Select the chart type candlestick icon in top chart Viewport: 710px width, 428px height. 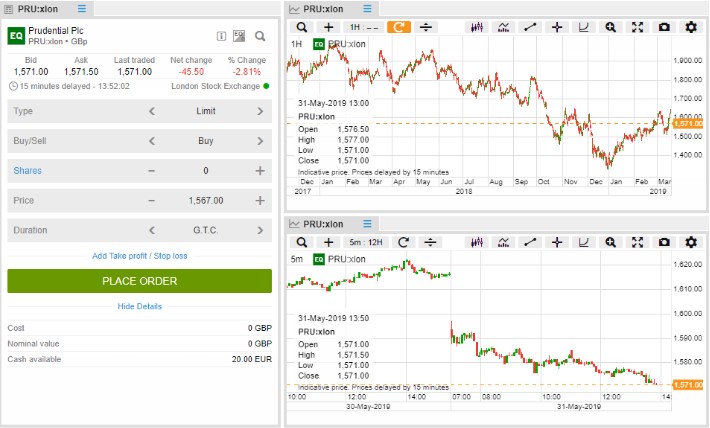(477, 27)
